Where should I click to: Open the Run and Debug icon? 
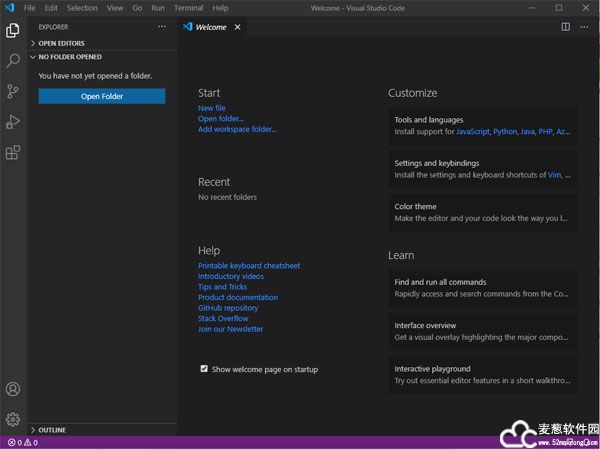coord(13,122)
